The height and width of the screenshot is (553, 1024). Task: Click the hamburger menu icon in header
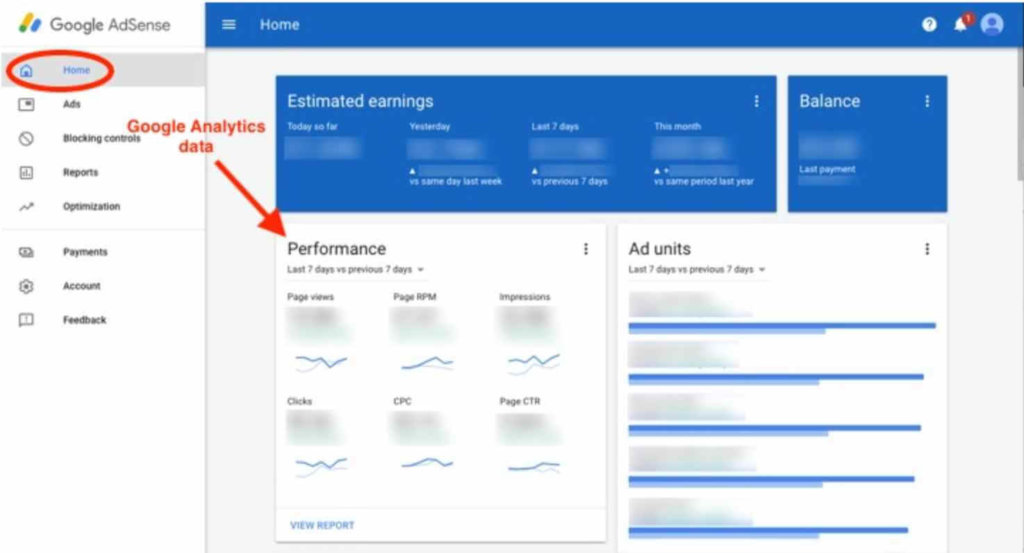[x=229, y=25]
